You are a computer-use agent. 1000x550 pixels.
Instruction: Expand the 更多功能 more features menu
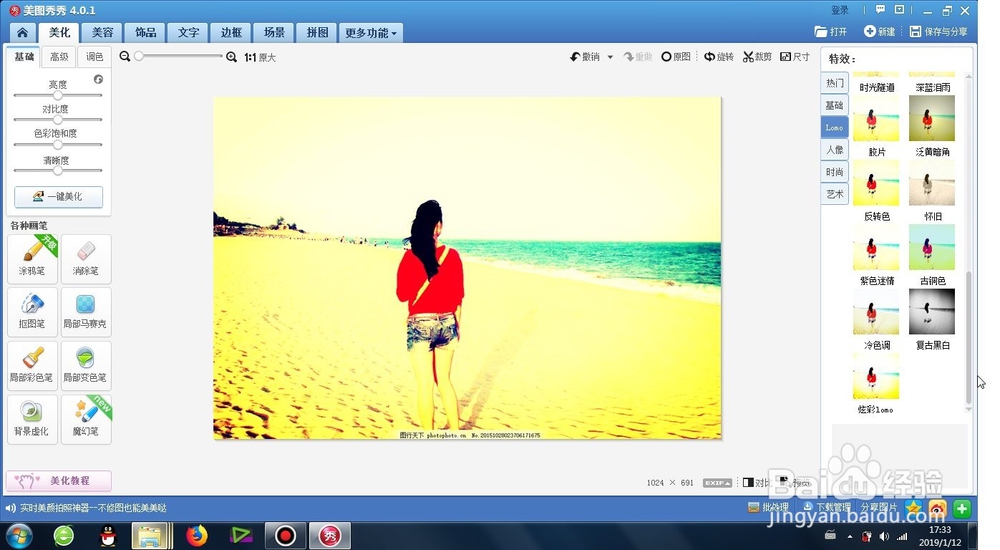[x=371, y=33]
